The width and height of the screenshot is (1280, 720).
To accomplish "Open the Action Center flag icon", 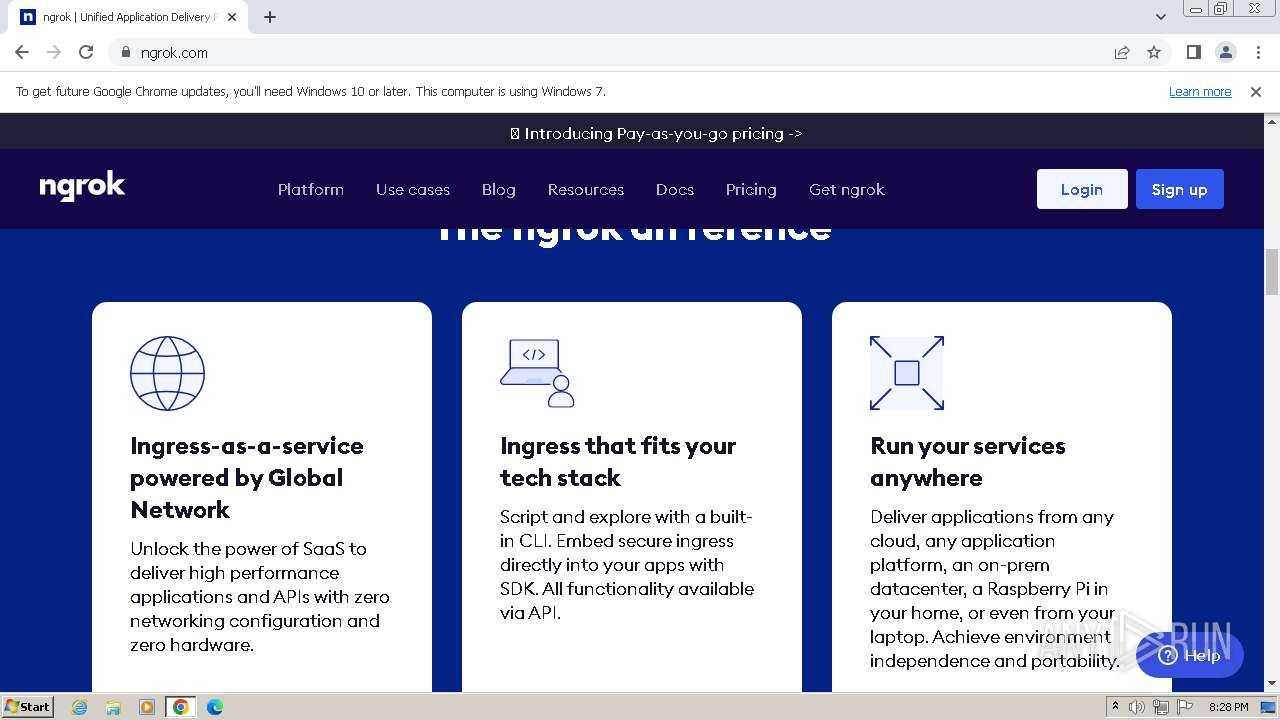I will tap(1185, 707).
